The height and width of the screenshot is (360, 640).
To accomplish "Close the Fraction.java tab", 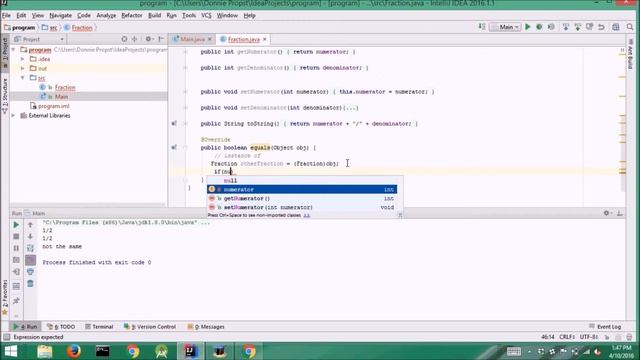I will pos(265,39).
